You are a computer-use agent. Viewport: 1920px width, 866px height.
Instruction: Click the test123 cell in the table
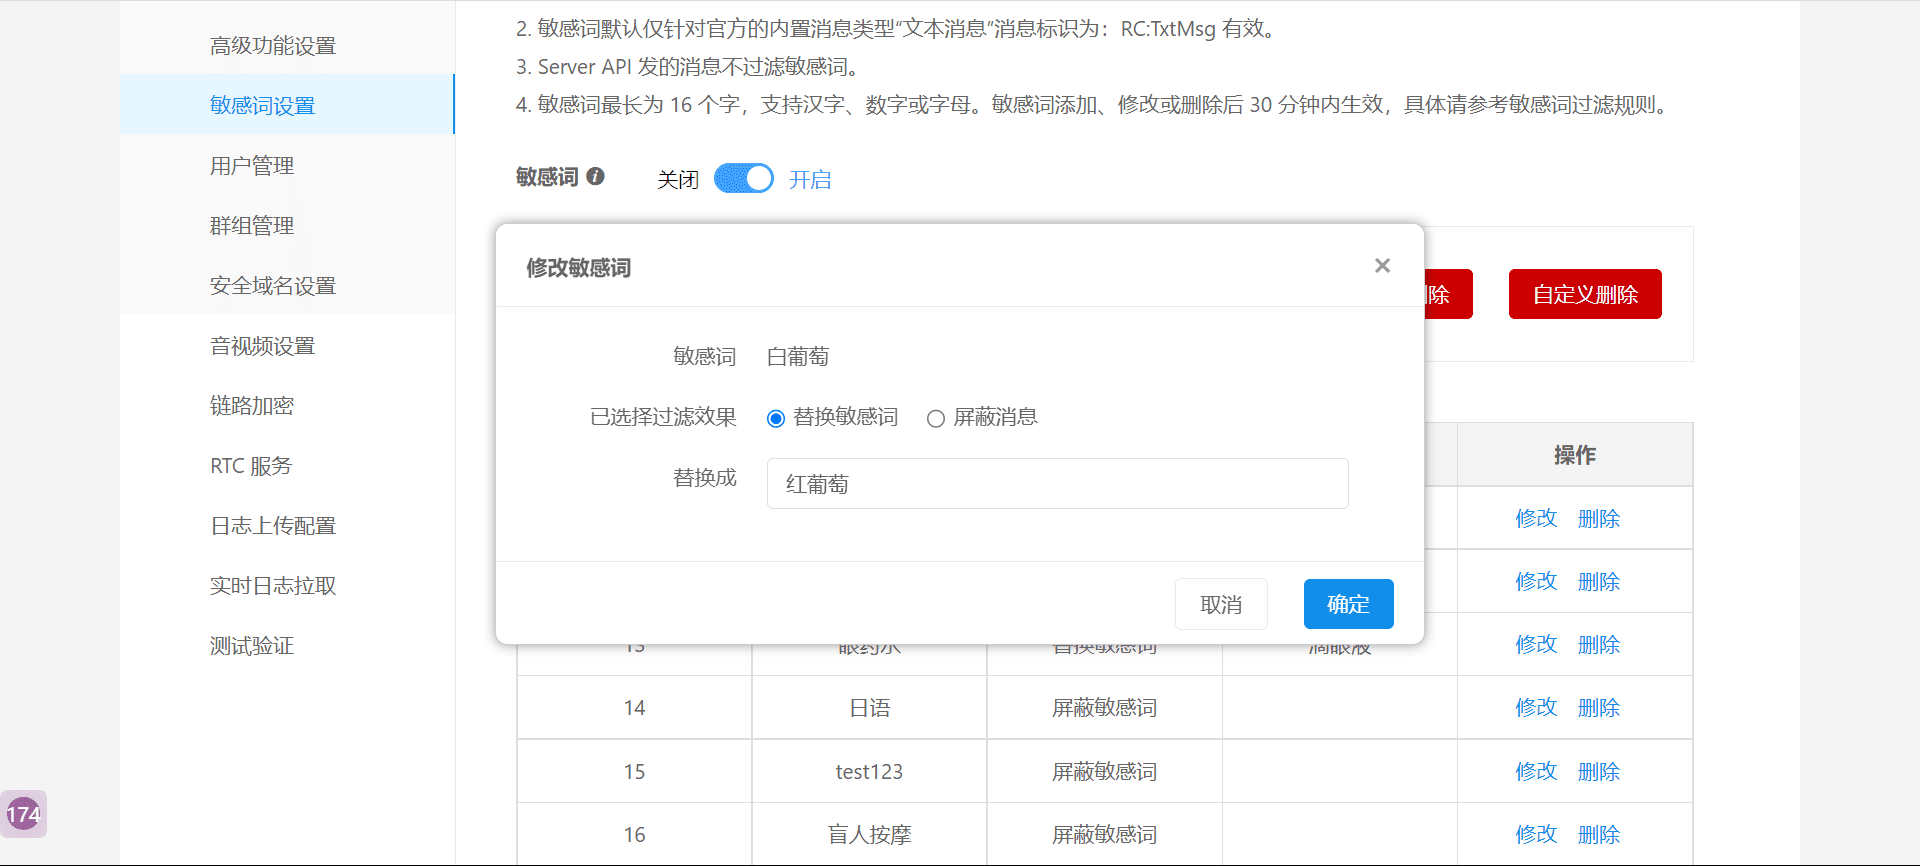pos(869,771)
